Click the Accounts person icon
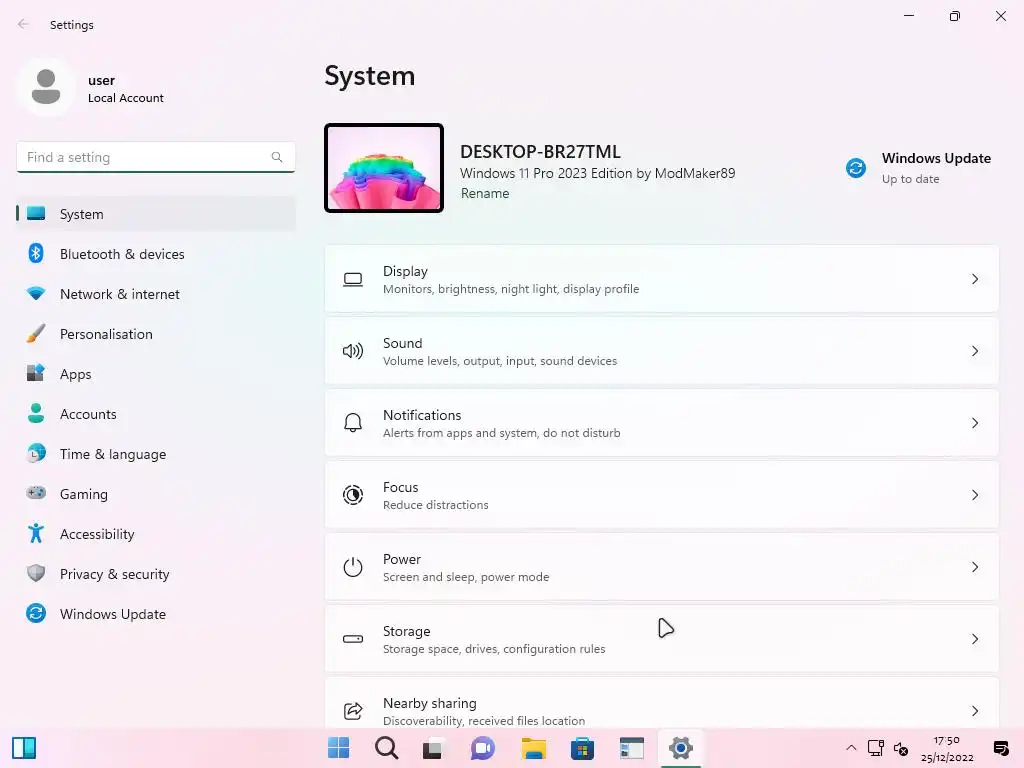 pyautogui.click(x=36, y=413)
